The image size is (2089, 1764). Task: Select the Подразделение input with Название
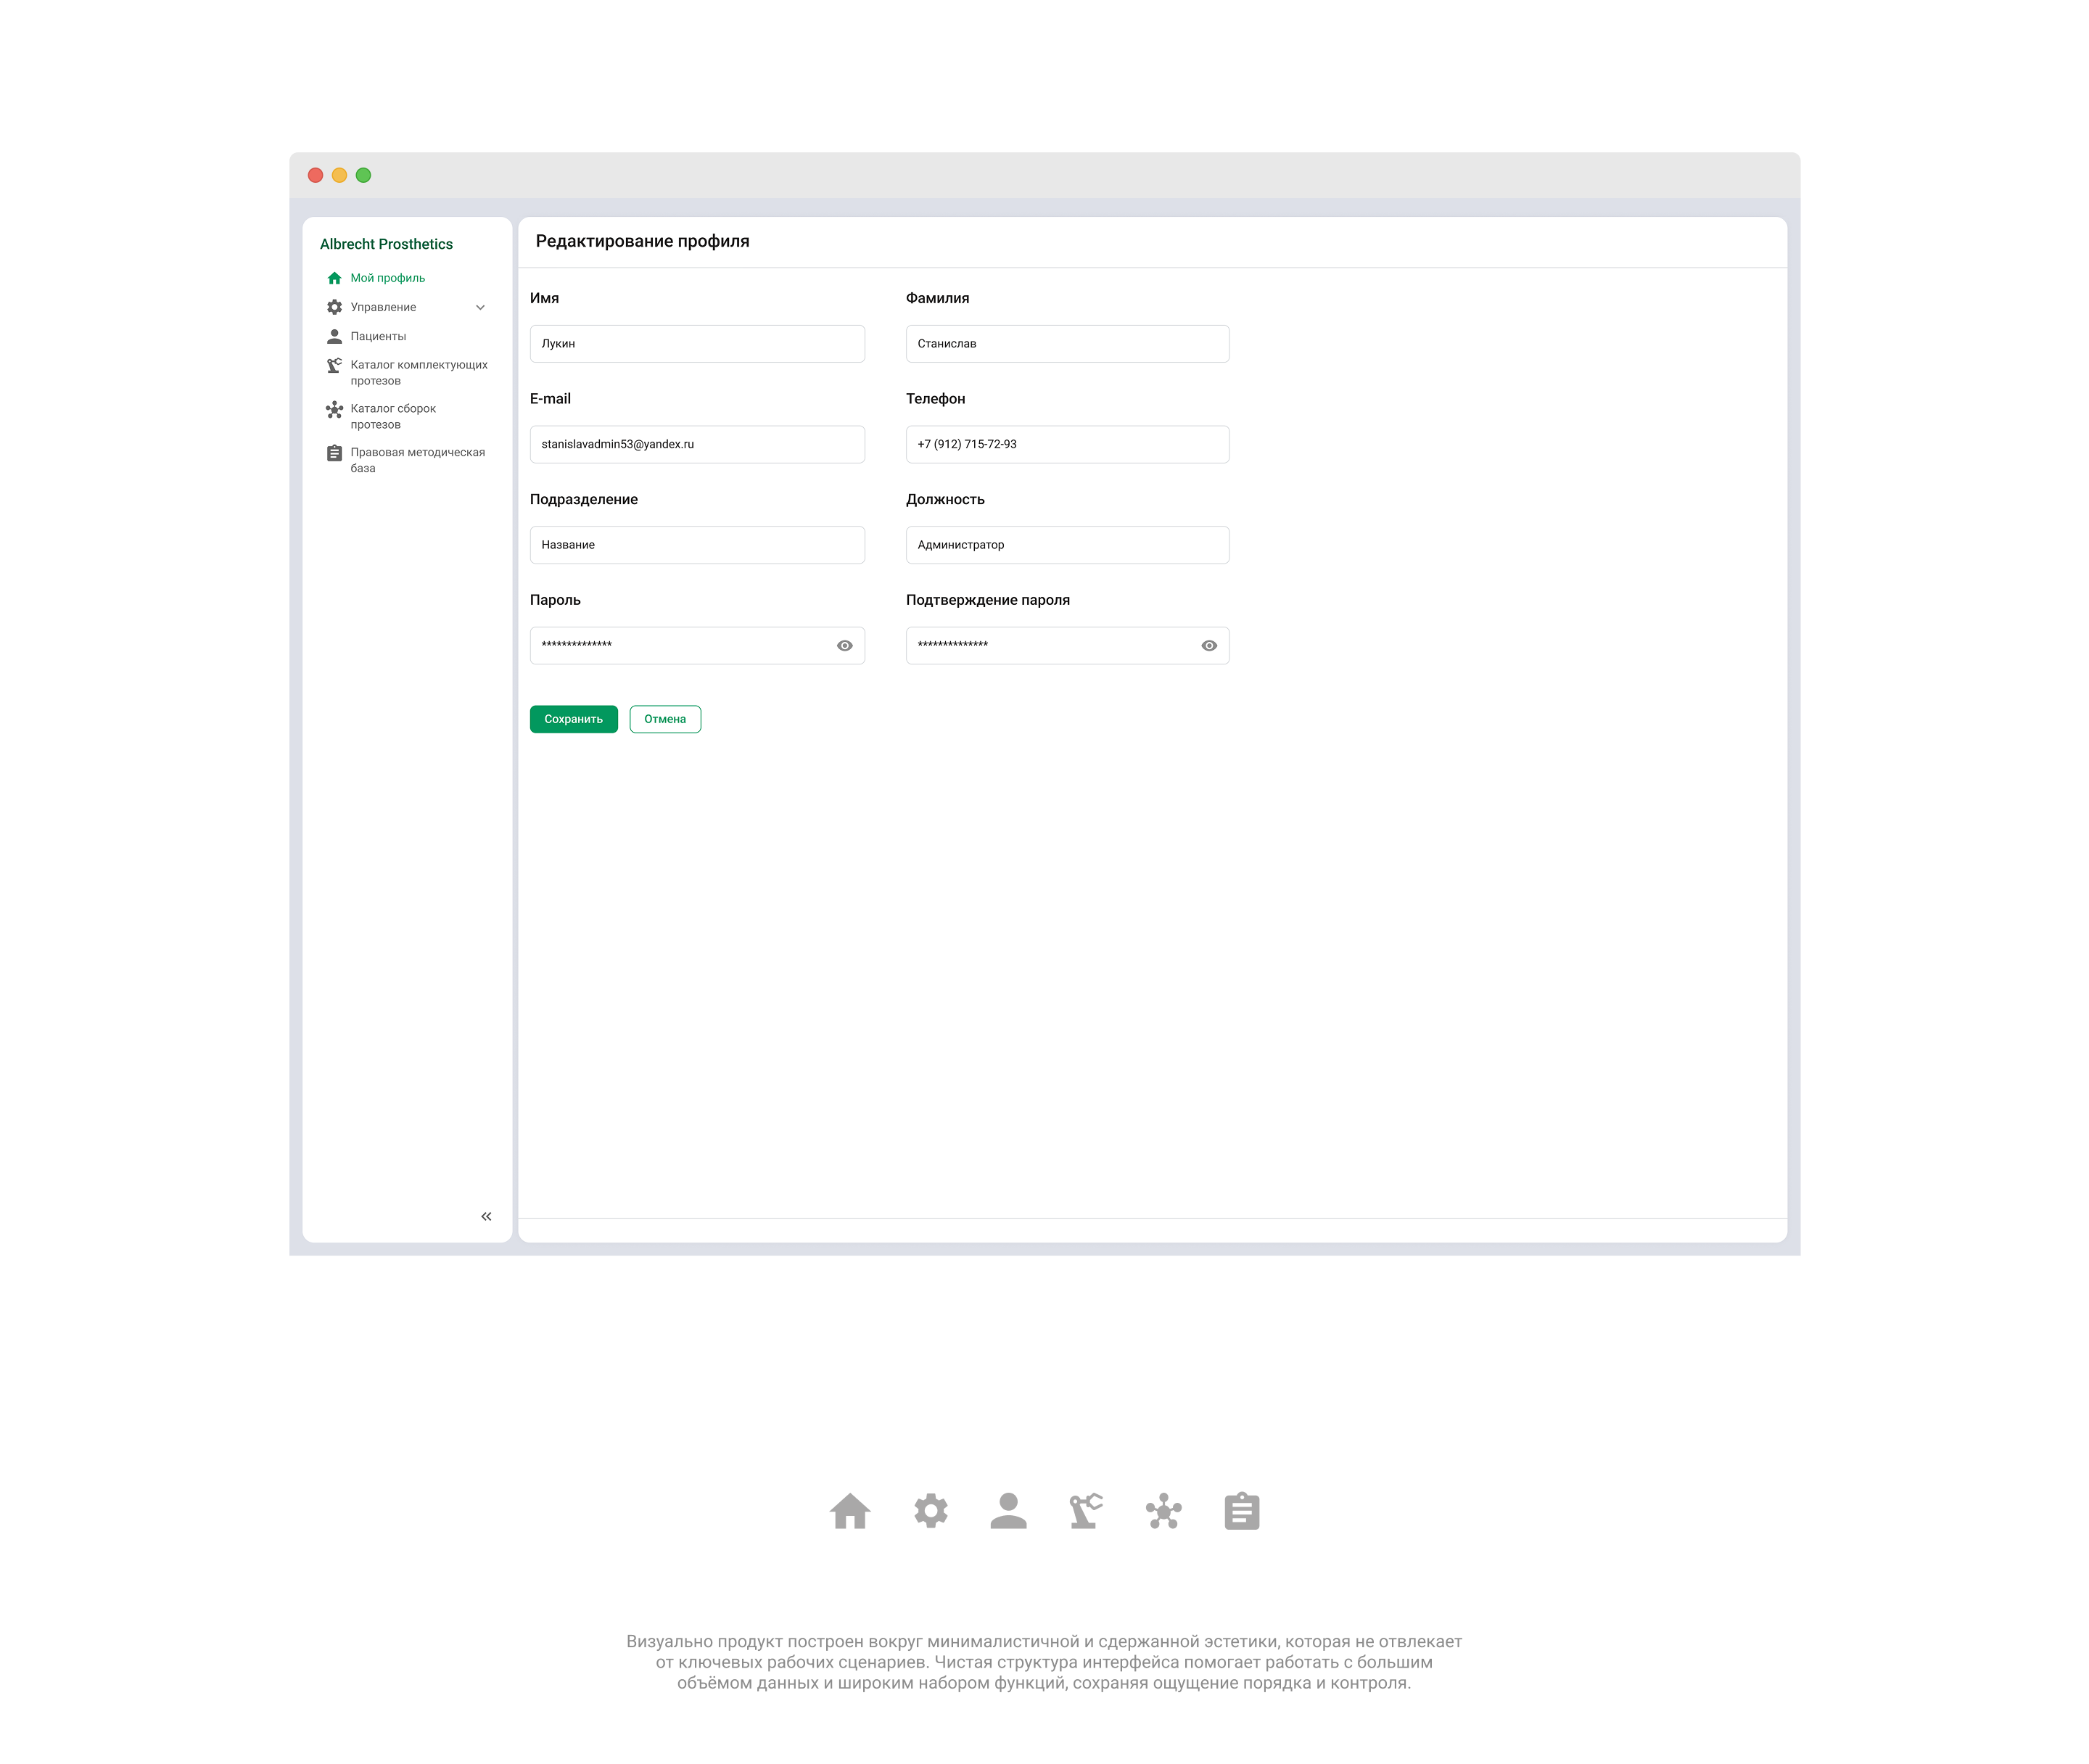click(x=697, y=545)
